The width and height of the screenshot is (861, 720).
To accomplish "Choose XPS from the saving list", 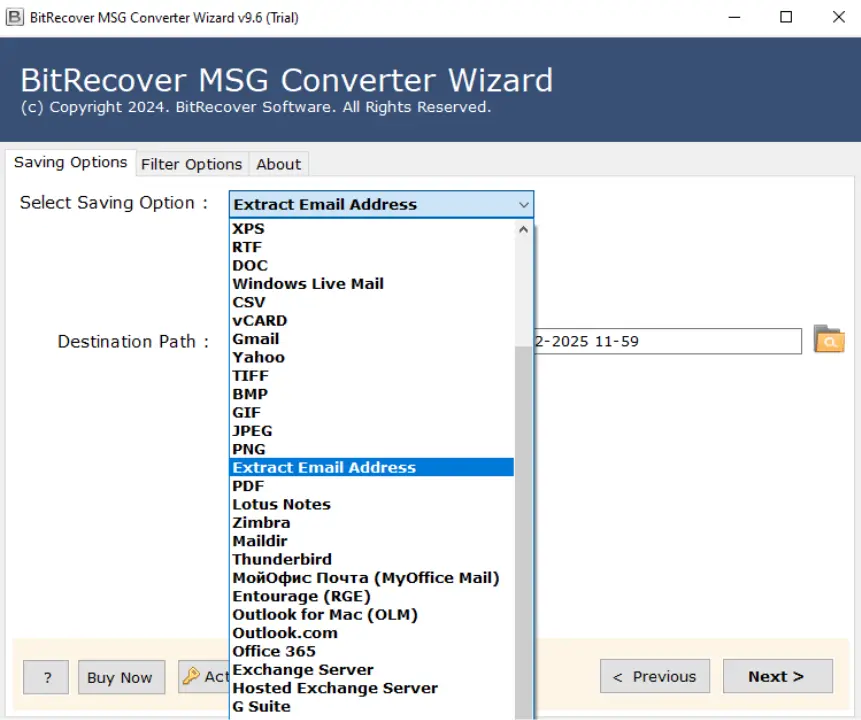I will [x=372, y=228].
